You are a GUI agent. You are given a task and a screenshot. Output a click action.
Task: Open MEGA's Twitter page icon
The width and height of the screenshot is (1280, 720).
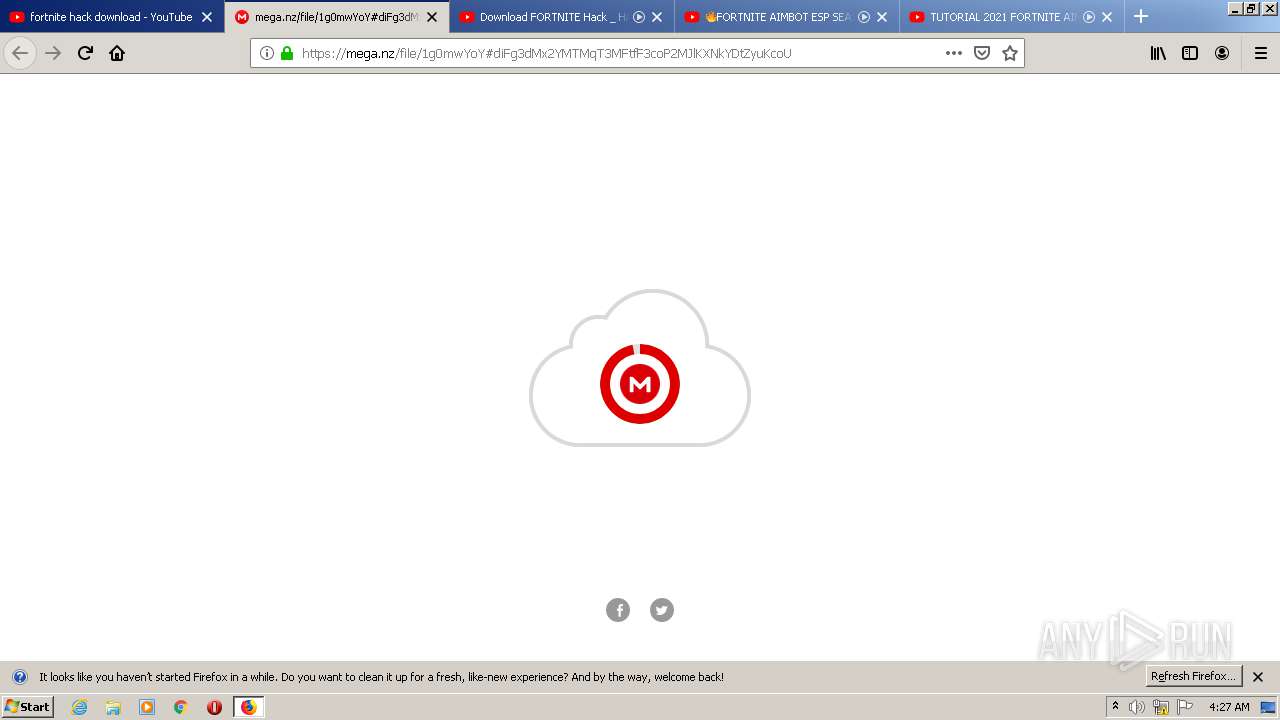662,610
